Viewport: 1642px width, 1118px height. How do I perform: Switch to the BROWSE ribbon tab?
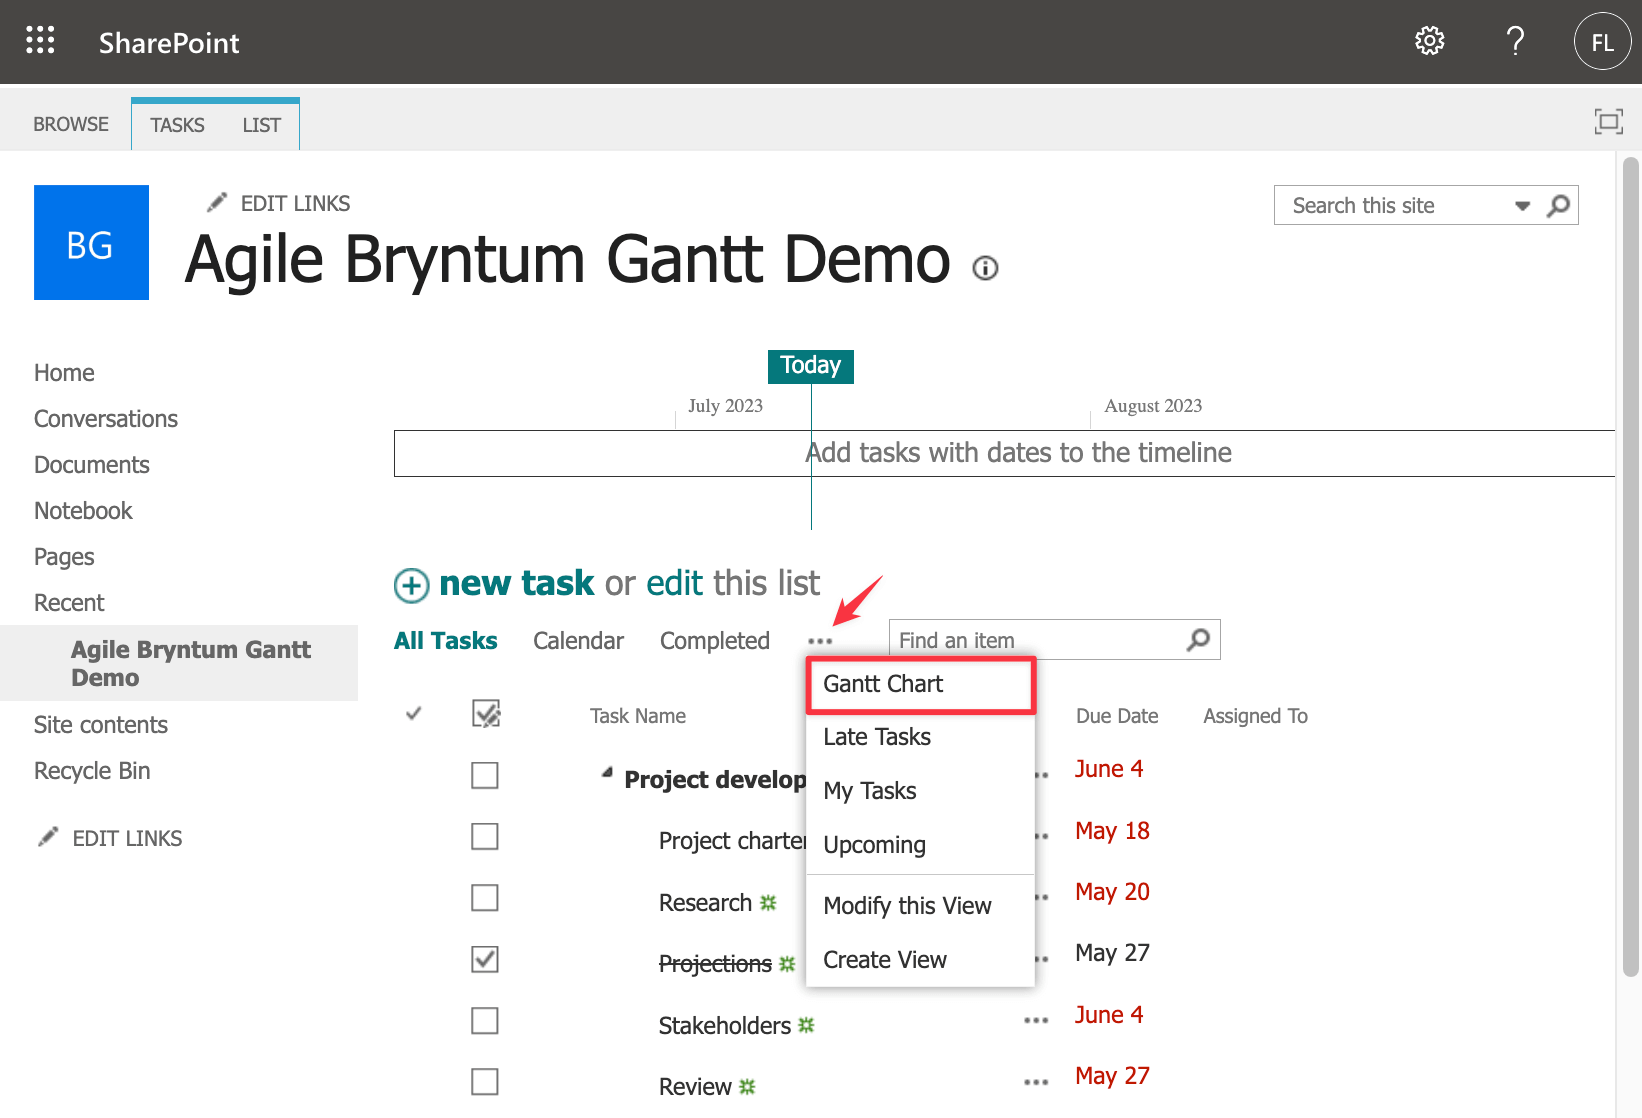point(71,124)
